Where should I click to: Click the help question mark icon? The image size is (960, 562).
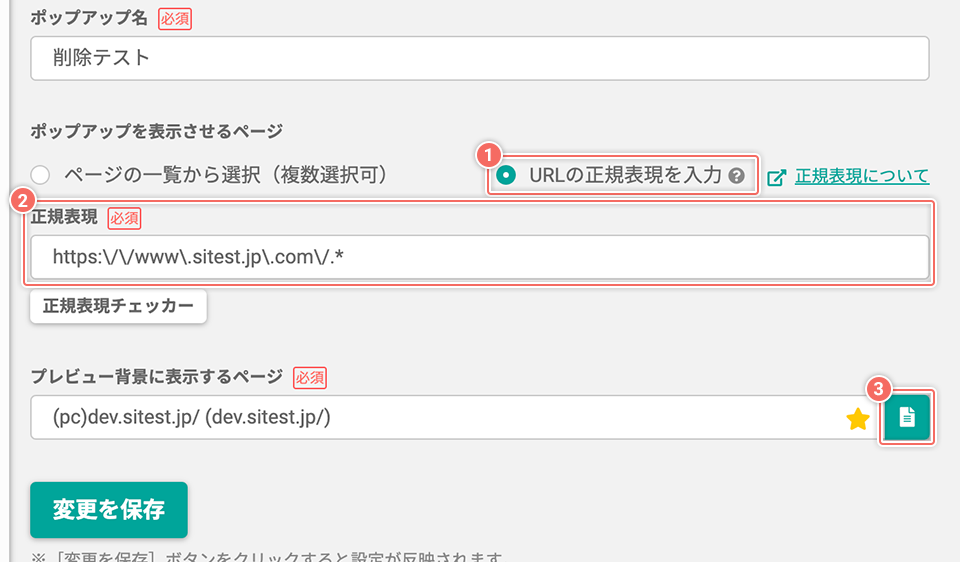tap(737, 176)
